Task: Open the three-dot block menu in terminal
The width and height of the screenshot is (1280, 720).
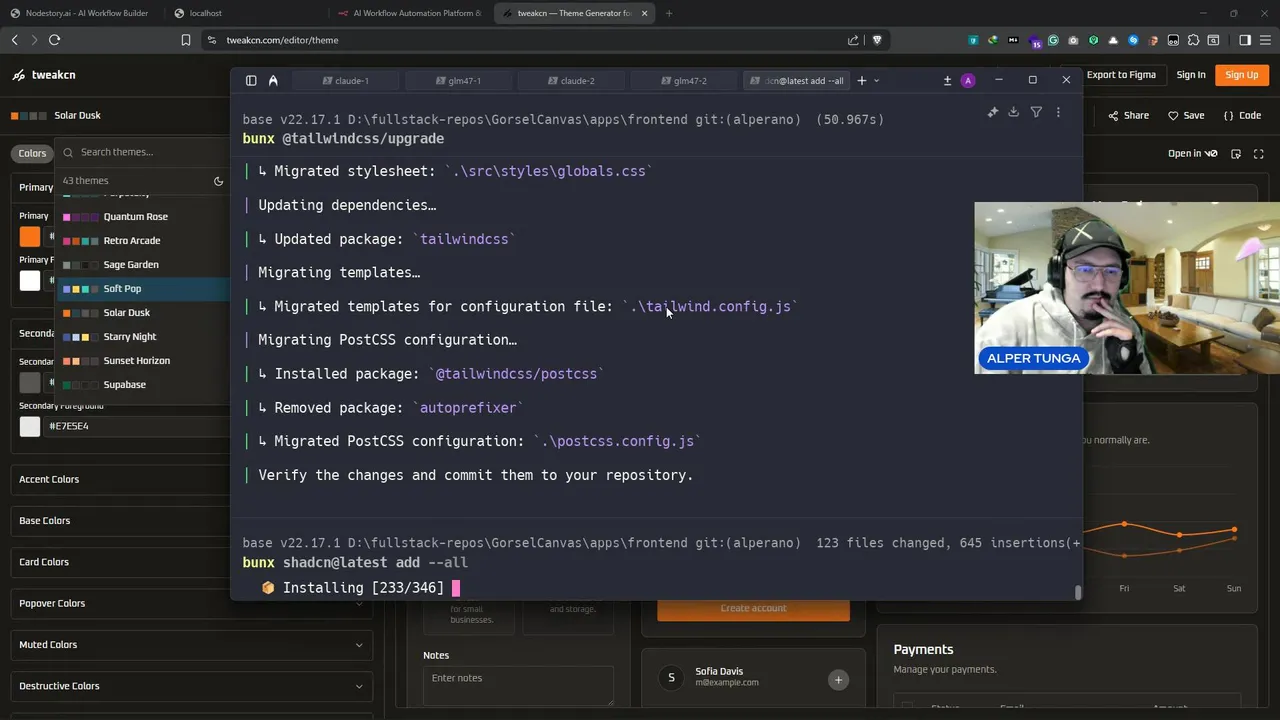Action: (x=1058, y=112)
